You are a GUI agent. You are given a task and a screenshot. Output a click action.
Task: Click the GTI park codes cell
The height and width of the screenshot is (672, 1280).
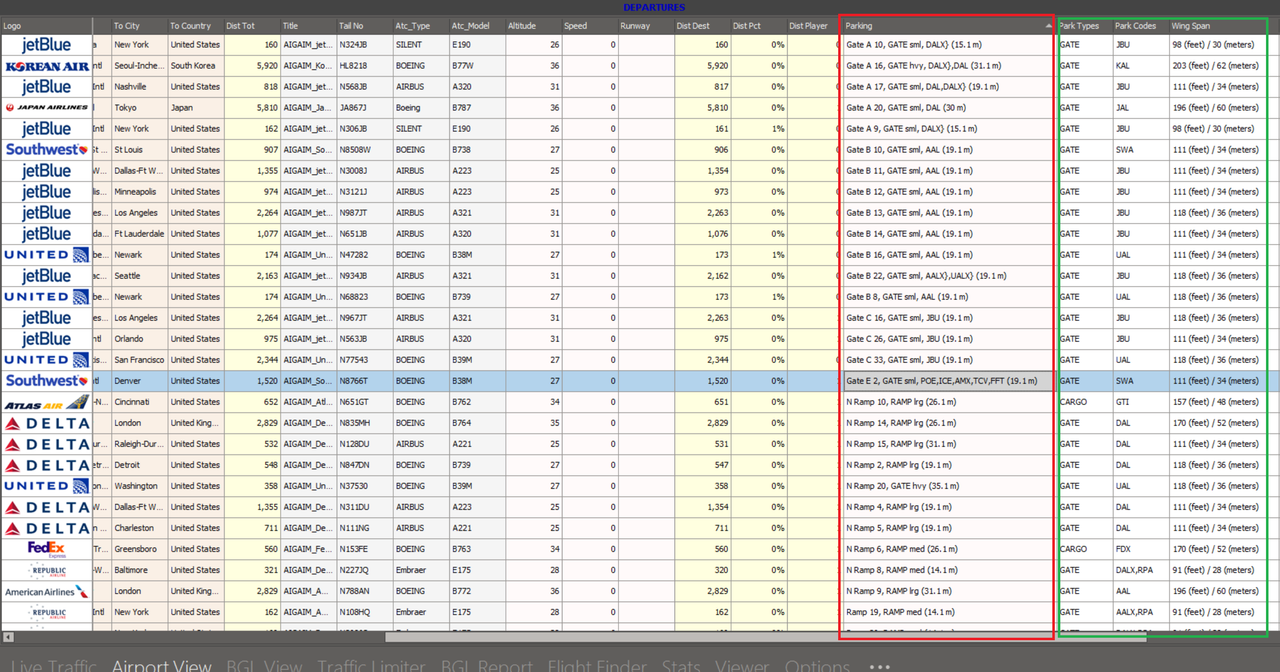pos(1140,402)
